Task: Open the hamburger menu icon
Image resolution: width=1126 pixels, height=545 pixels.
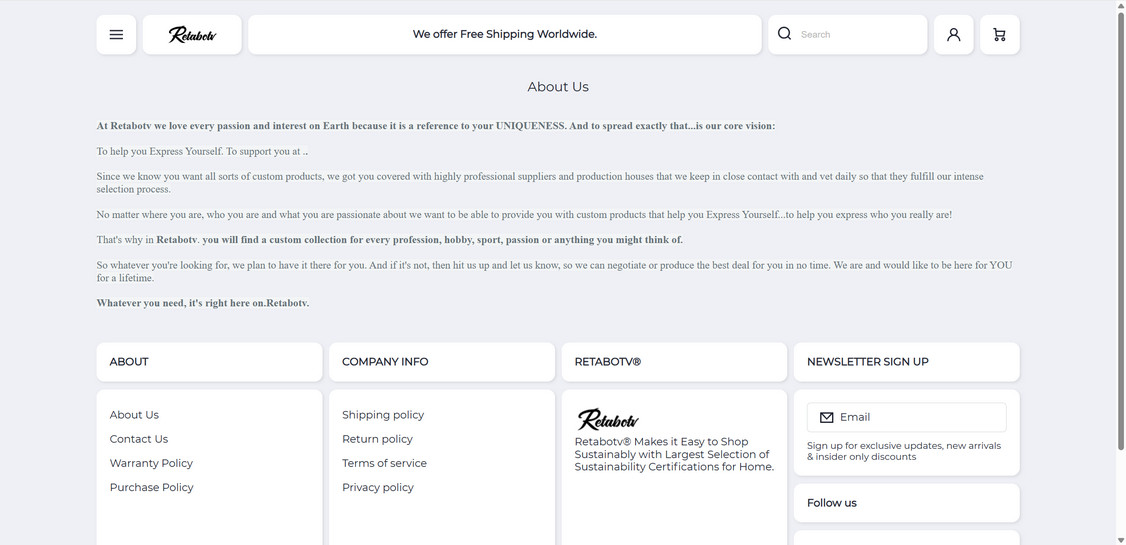Action: (116, 35)
